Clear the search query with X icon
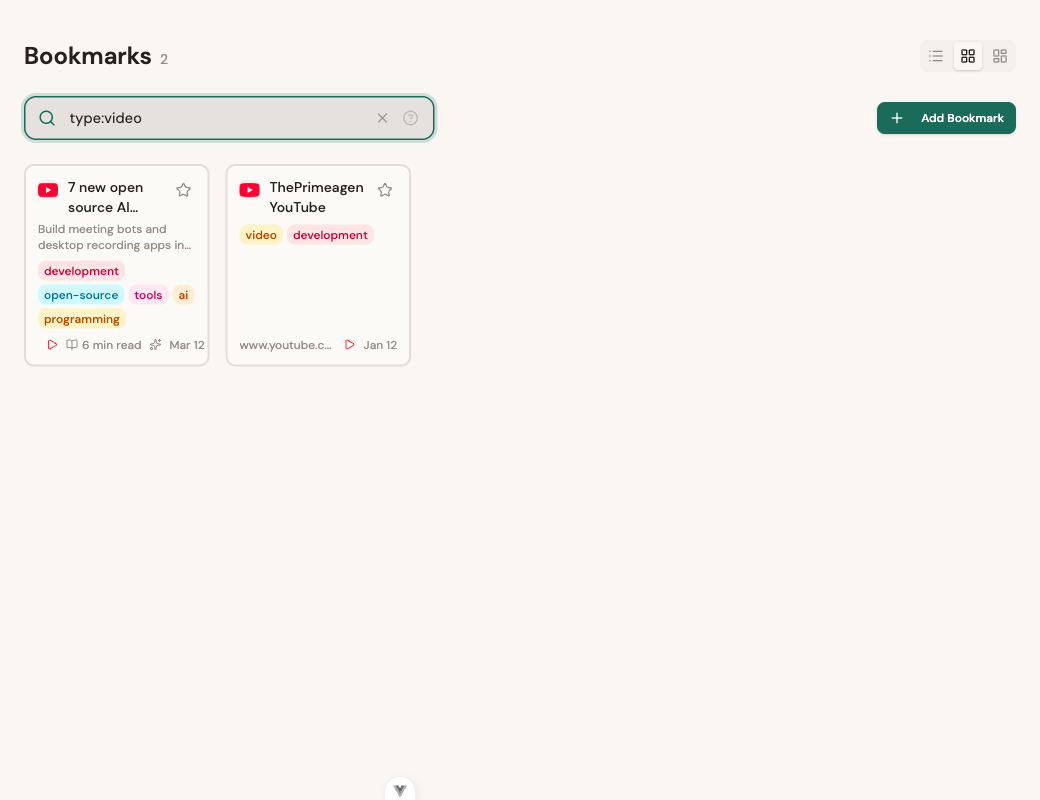Viewport: 1040px width, 800px height. (382, 118)
